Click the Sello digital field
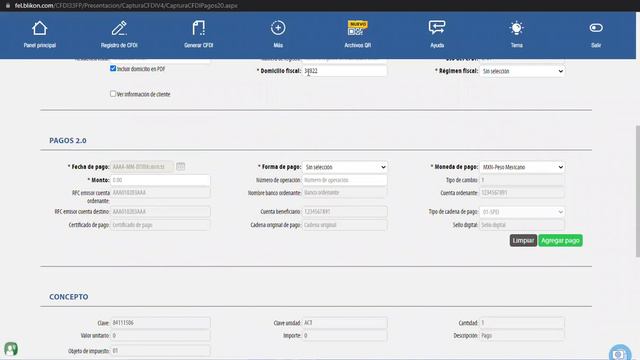This screenshot has width=640, height=360. (x=522, y=225)
